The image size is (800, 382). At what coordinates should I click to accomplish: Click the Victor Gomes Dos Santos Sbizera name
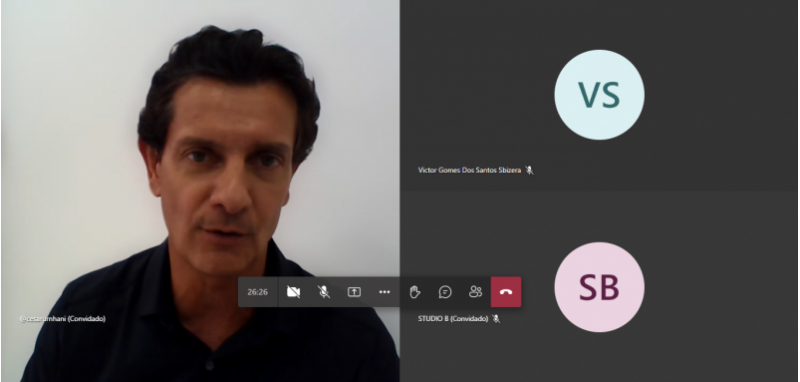(x=469, y=170)
